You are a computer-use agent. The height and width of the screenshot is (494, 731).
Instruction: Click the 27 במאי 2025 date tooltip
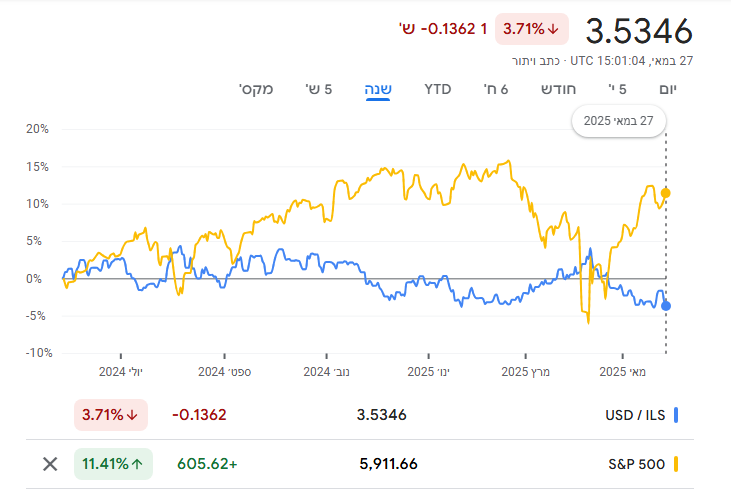[x=619, y=121]
